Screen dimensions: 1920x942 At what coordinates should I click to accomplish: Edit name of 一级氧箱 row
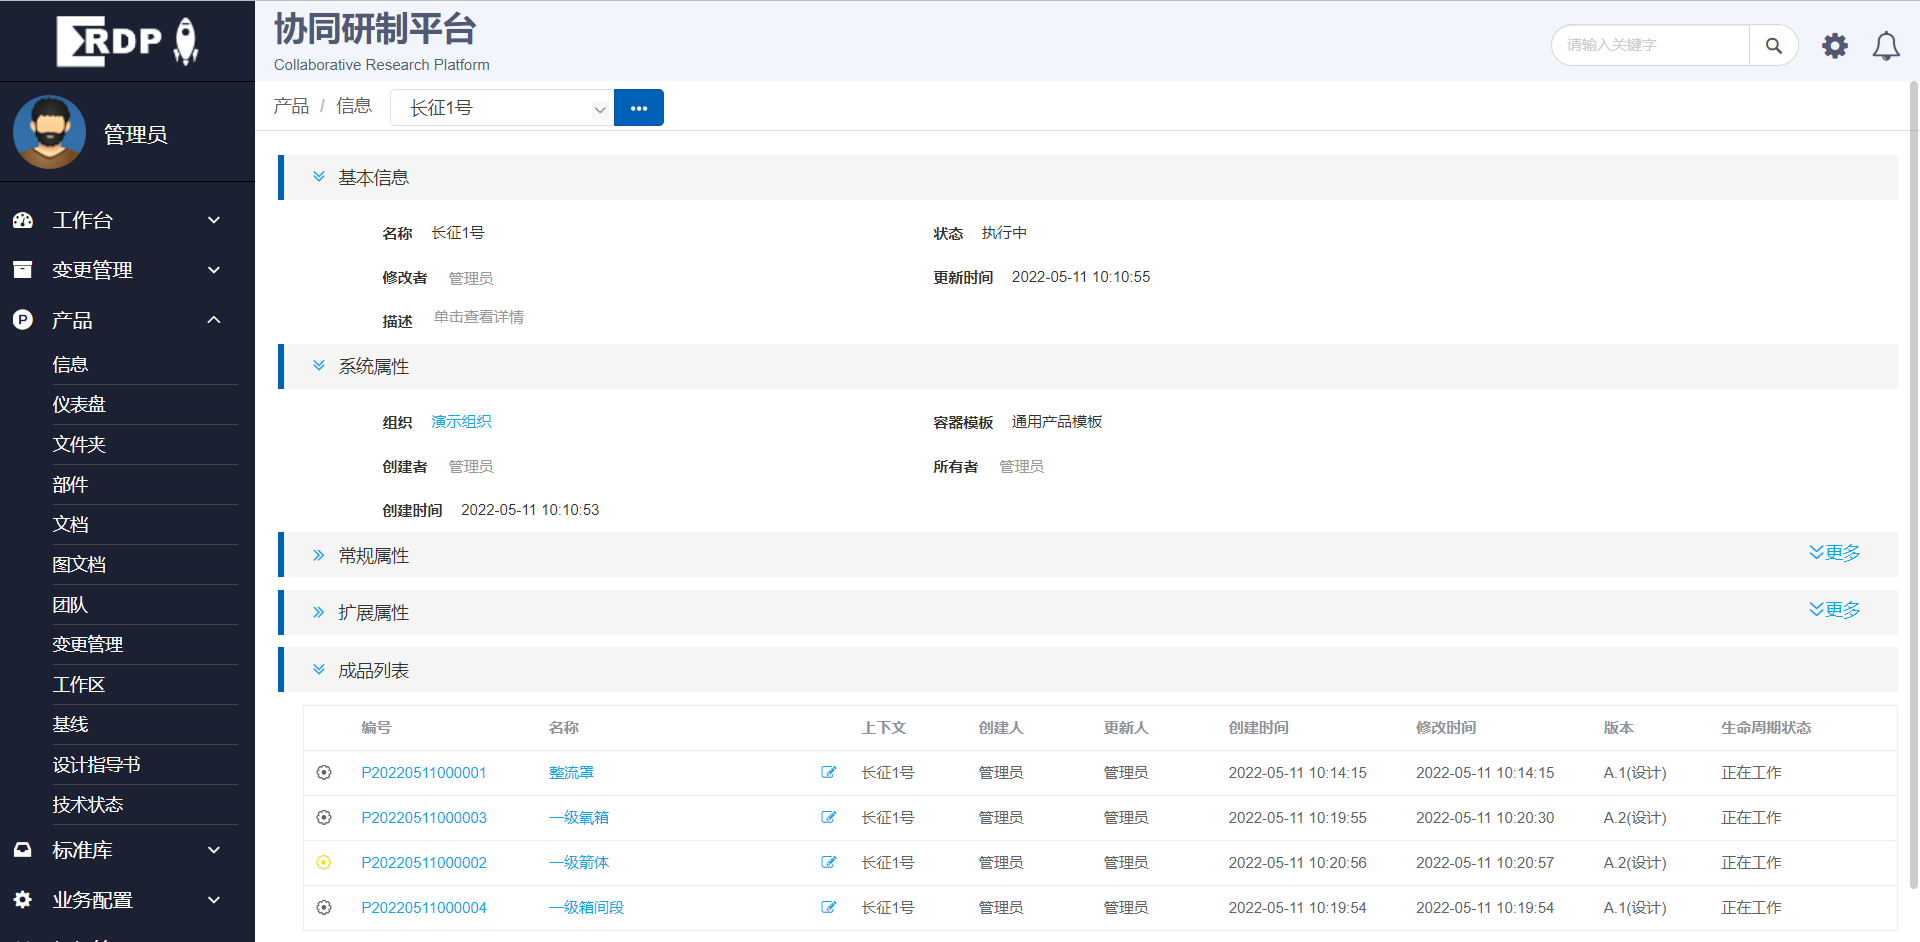coord(828,817)
